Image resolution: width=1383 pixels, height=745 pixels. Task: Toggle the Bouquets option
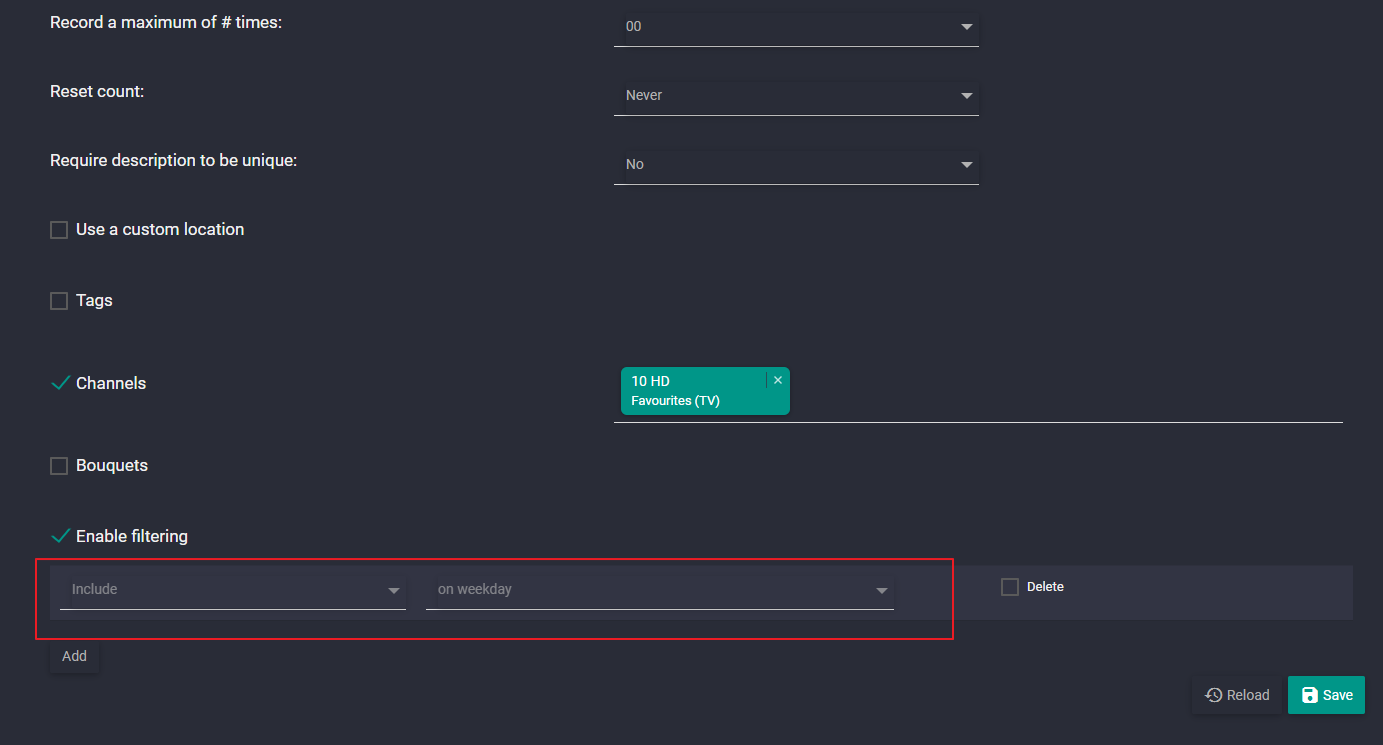pyautogui.click(x=58, y=465)
